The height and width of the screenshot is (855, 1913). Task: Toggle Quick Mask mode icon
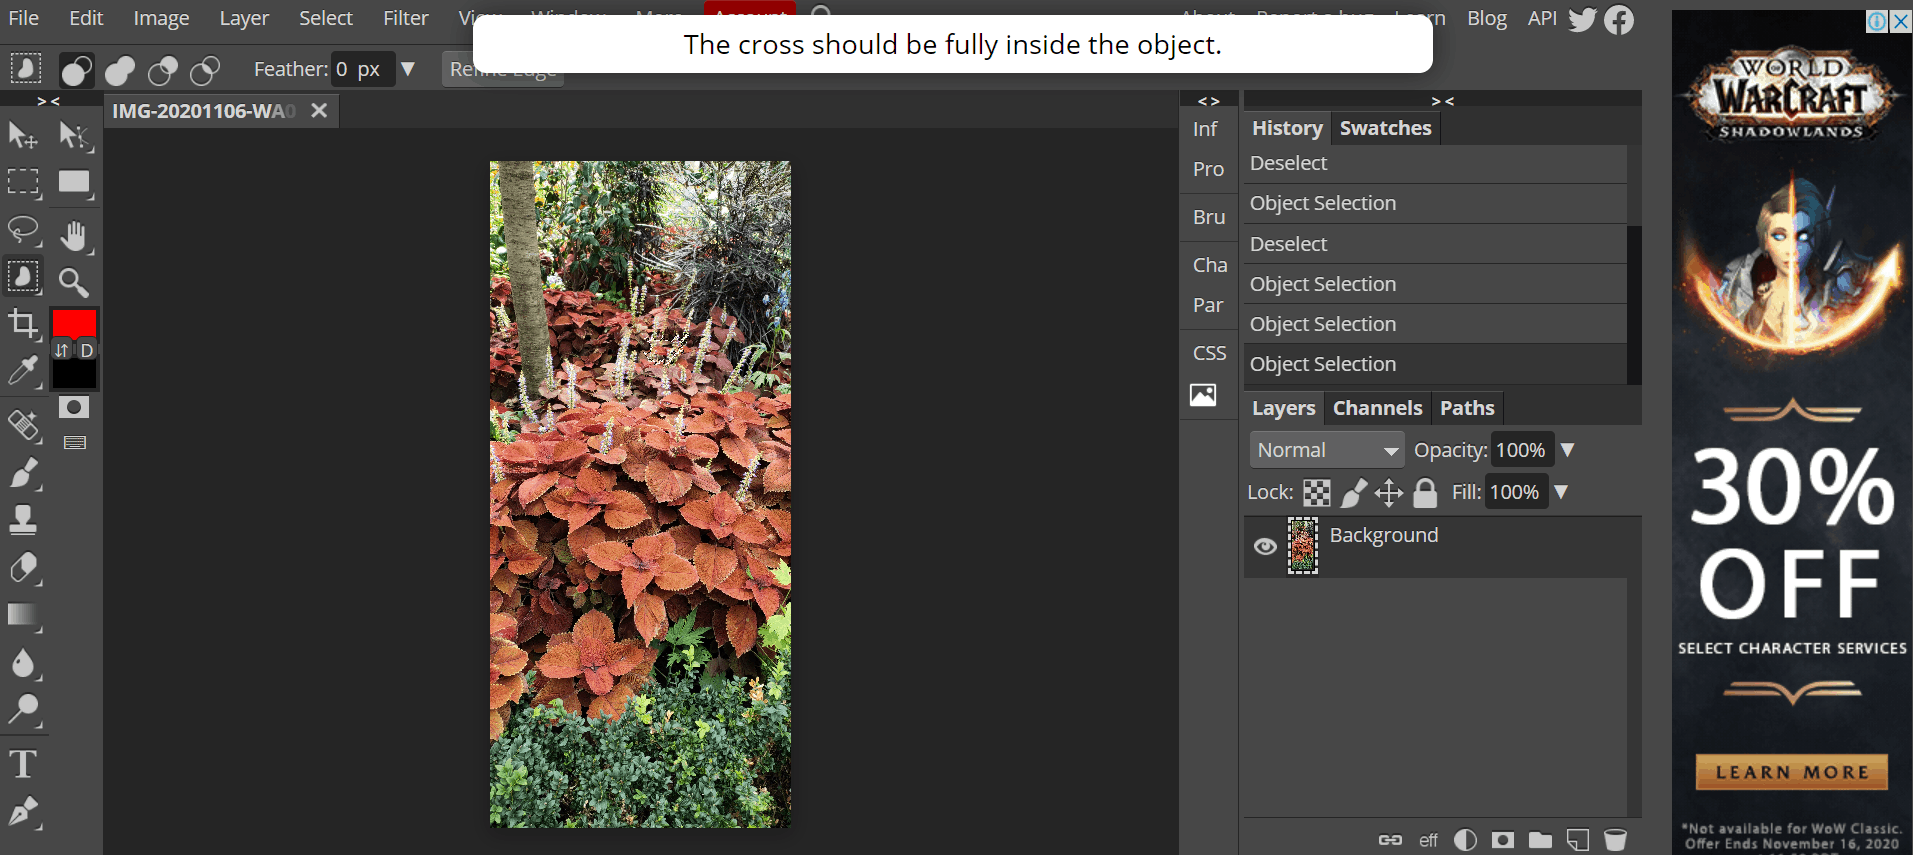tap(74, 407)
